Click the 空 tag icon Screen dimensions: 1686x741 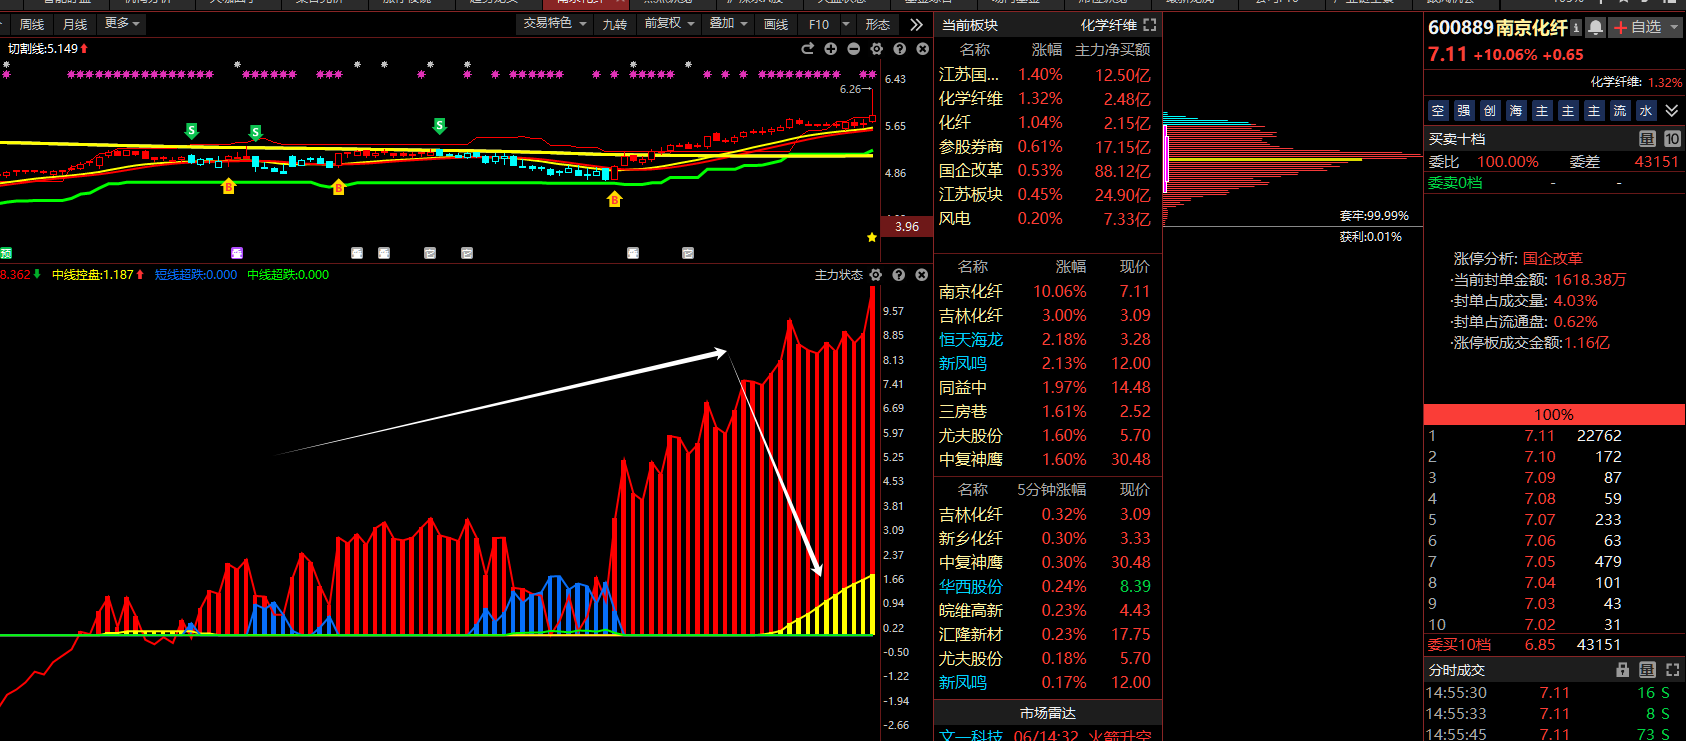pos(1438,111)
